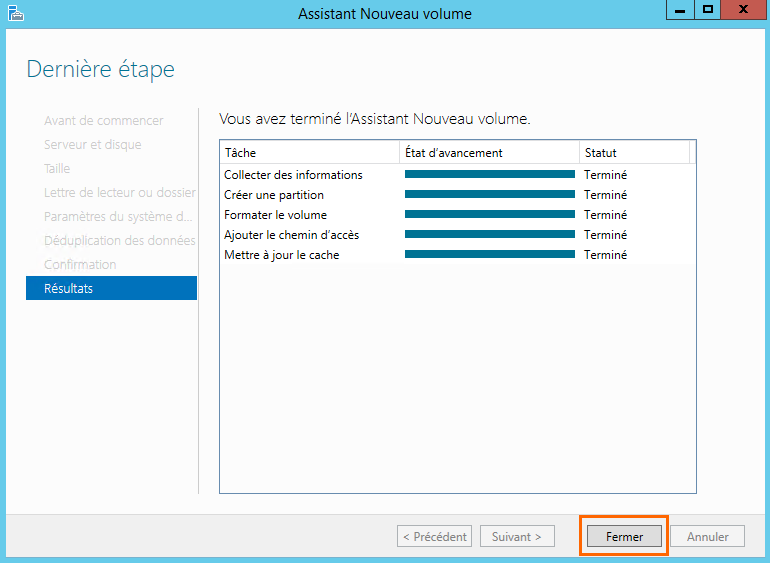Maximize the wizard window
The width and height of the screenshot is (770, 563).
pyautogui.click(x=708, y=10)
